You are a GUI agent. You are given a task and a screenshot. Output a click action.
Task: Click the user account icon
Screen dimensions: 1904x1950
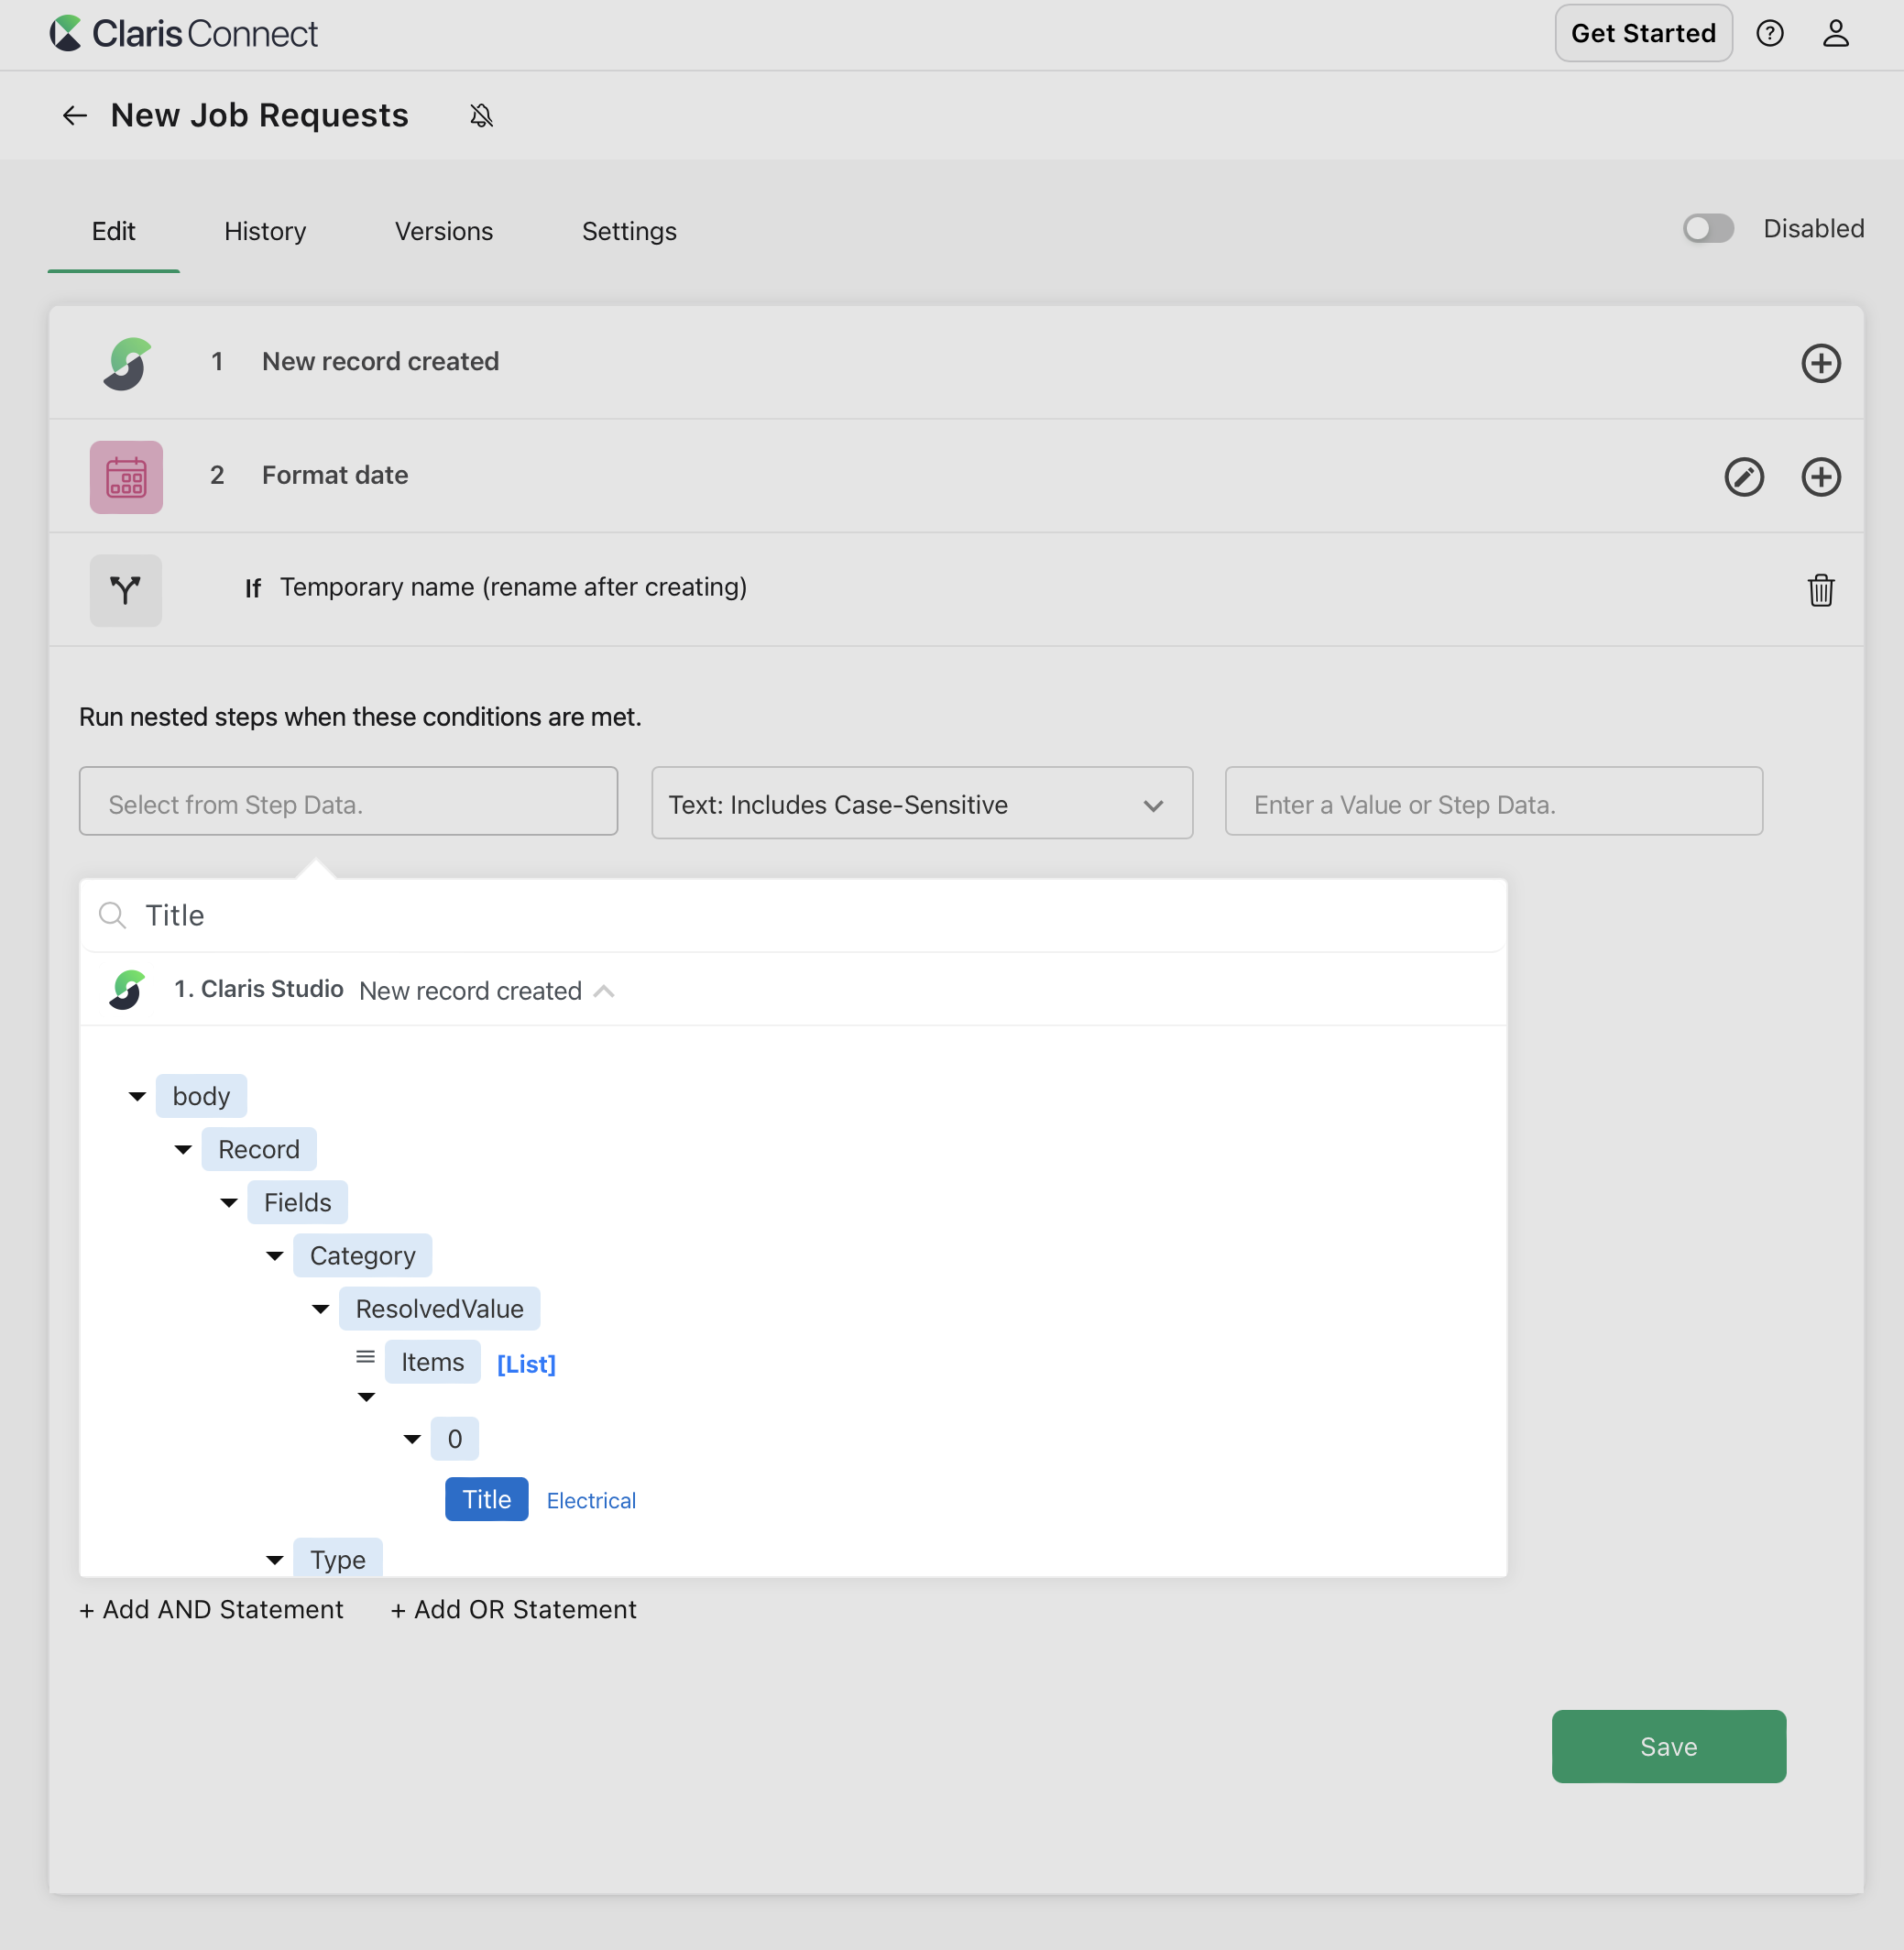coord(1837,33)
